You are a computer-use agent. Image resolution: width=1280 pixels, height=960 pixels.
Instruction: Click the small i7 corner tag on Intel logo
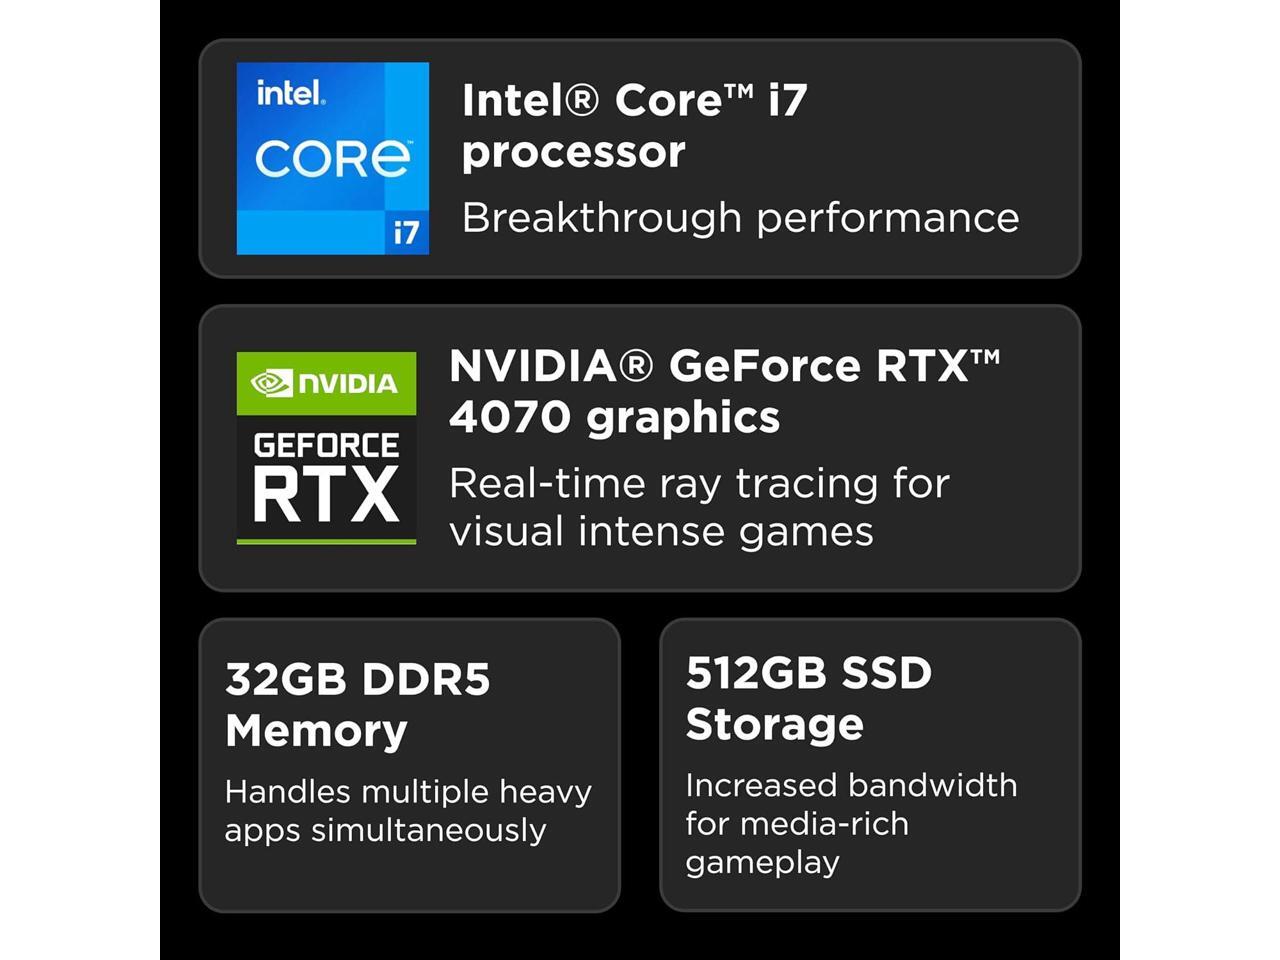(x=406, y=232)
